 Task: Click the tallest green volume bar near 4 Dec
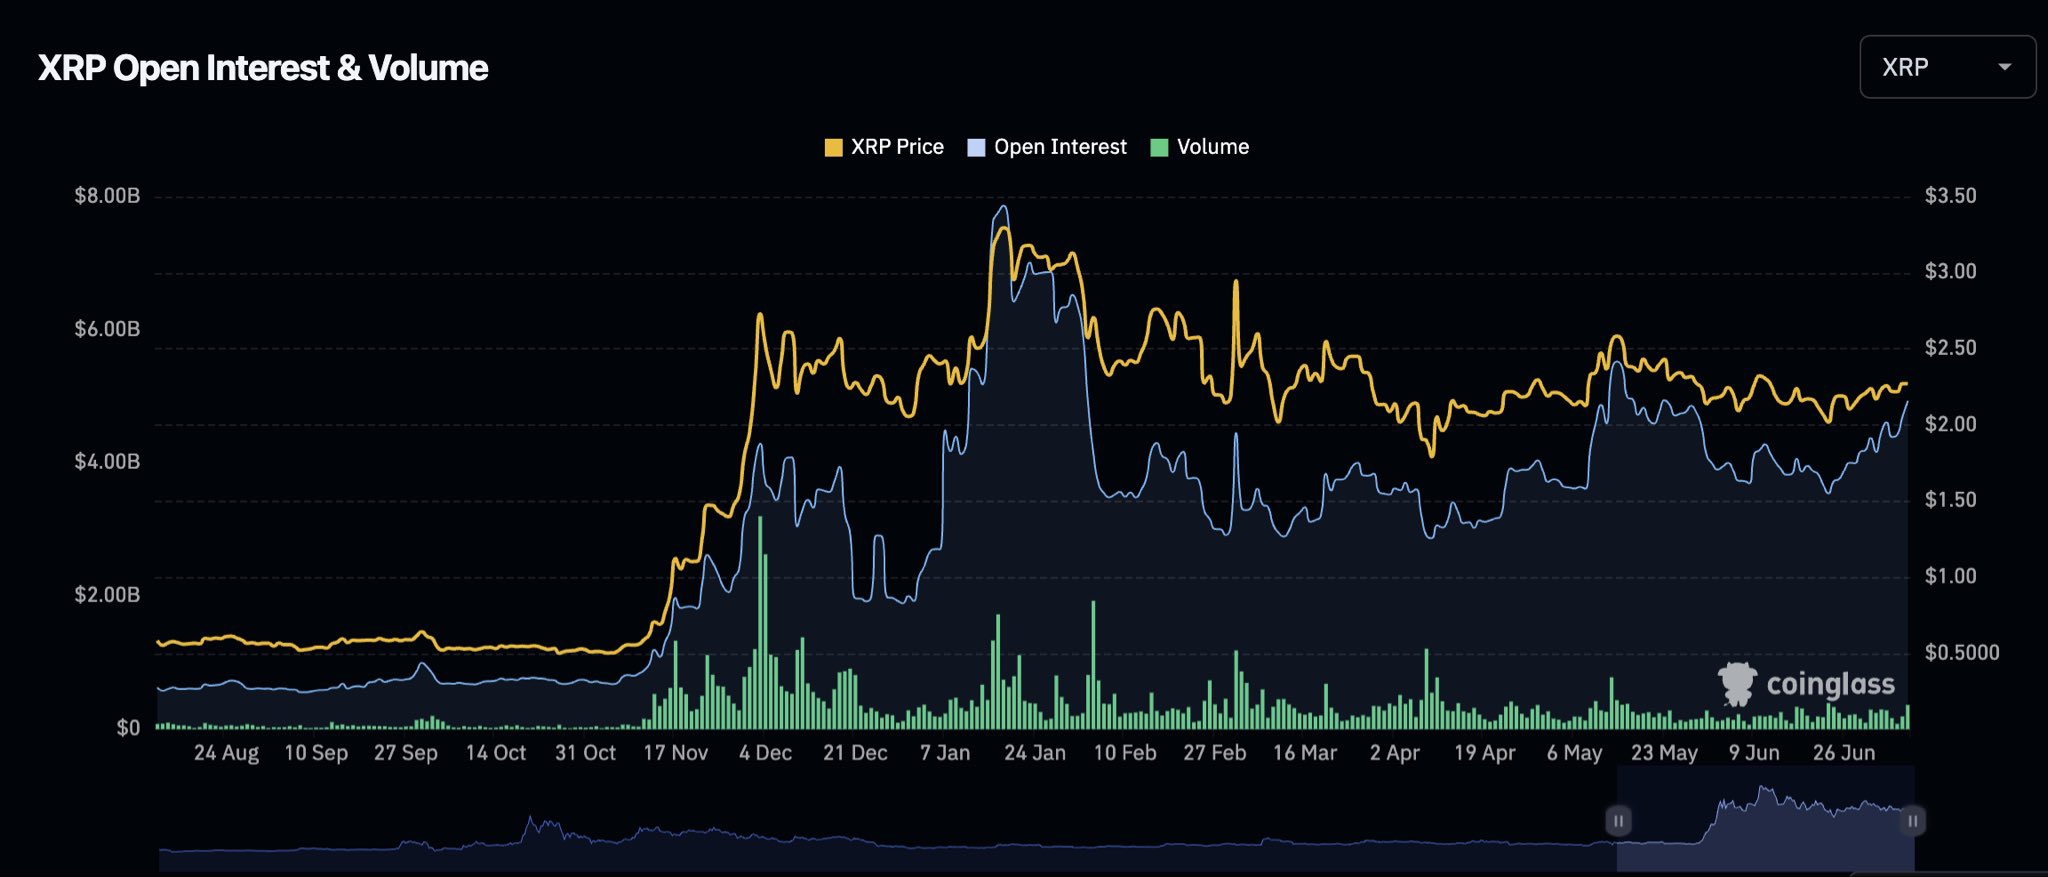click(x=760, y=620)
